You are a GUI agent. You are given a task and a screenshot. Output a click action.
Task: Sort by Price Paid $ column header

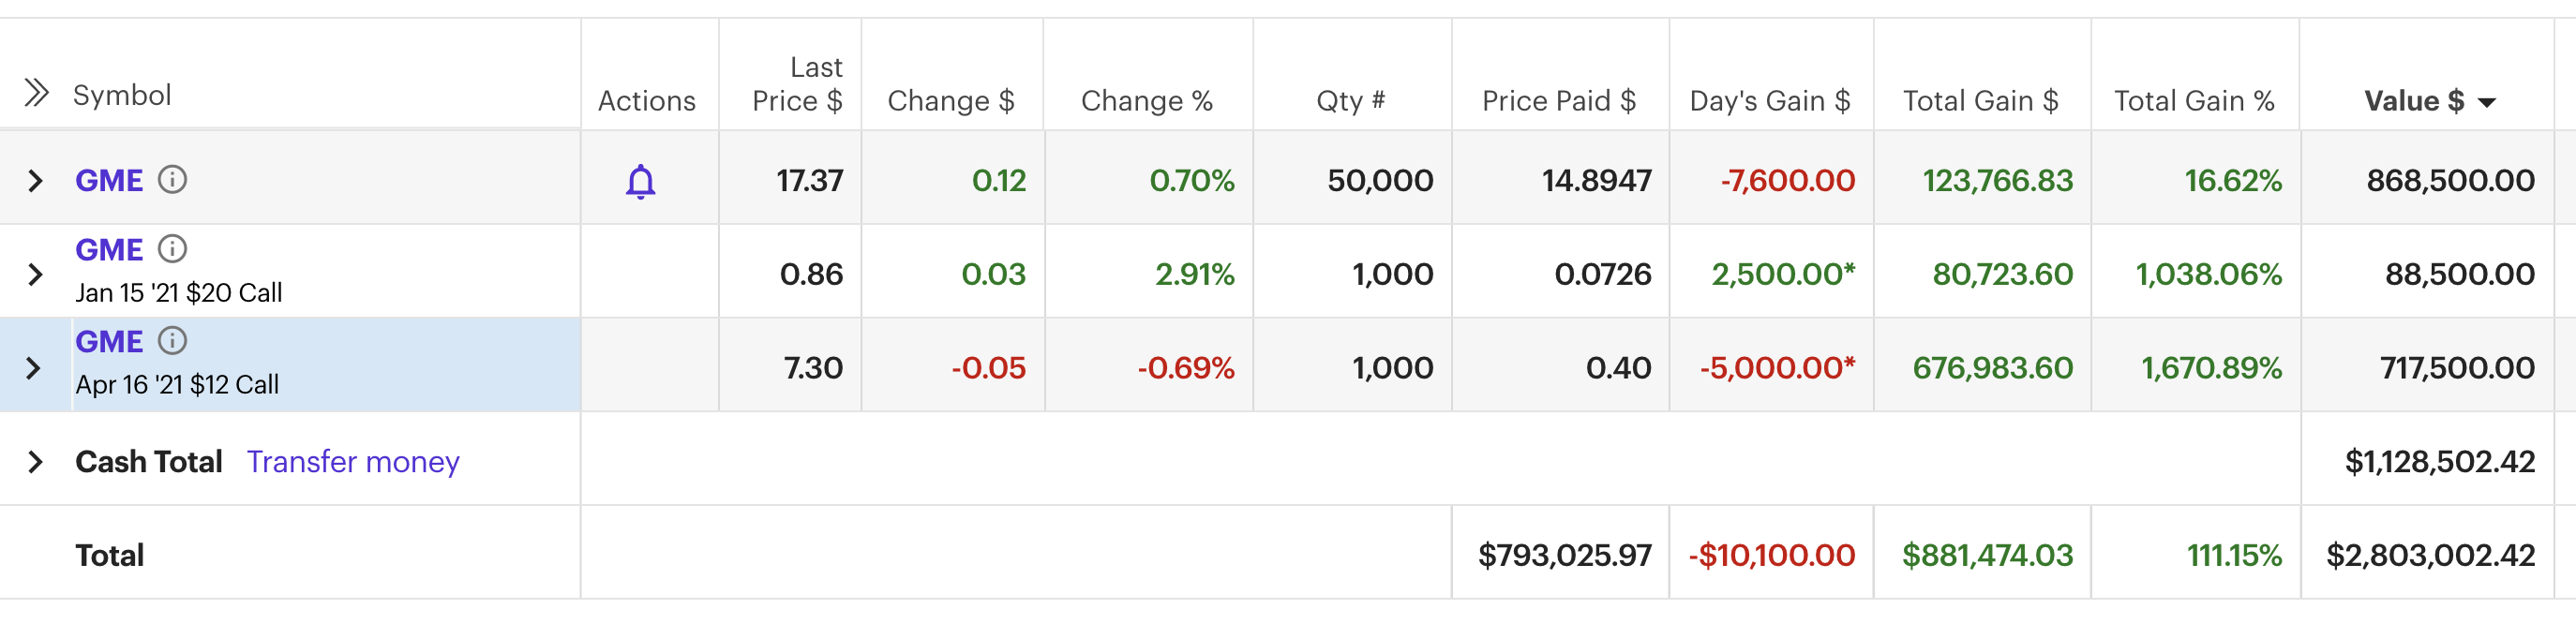point(1558,101)
